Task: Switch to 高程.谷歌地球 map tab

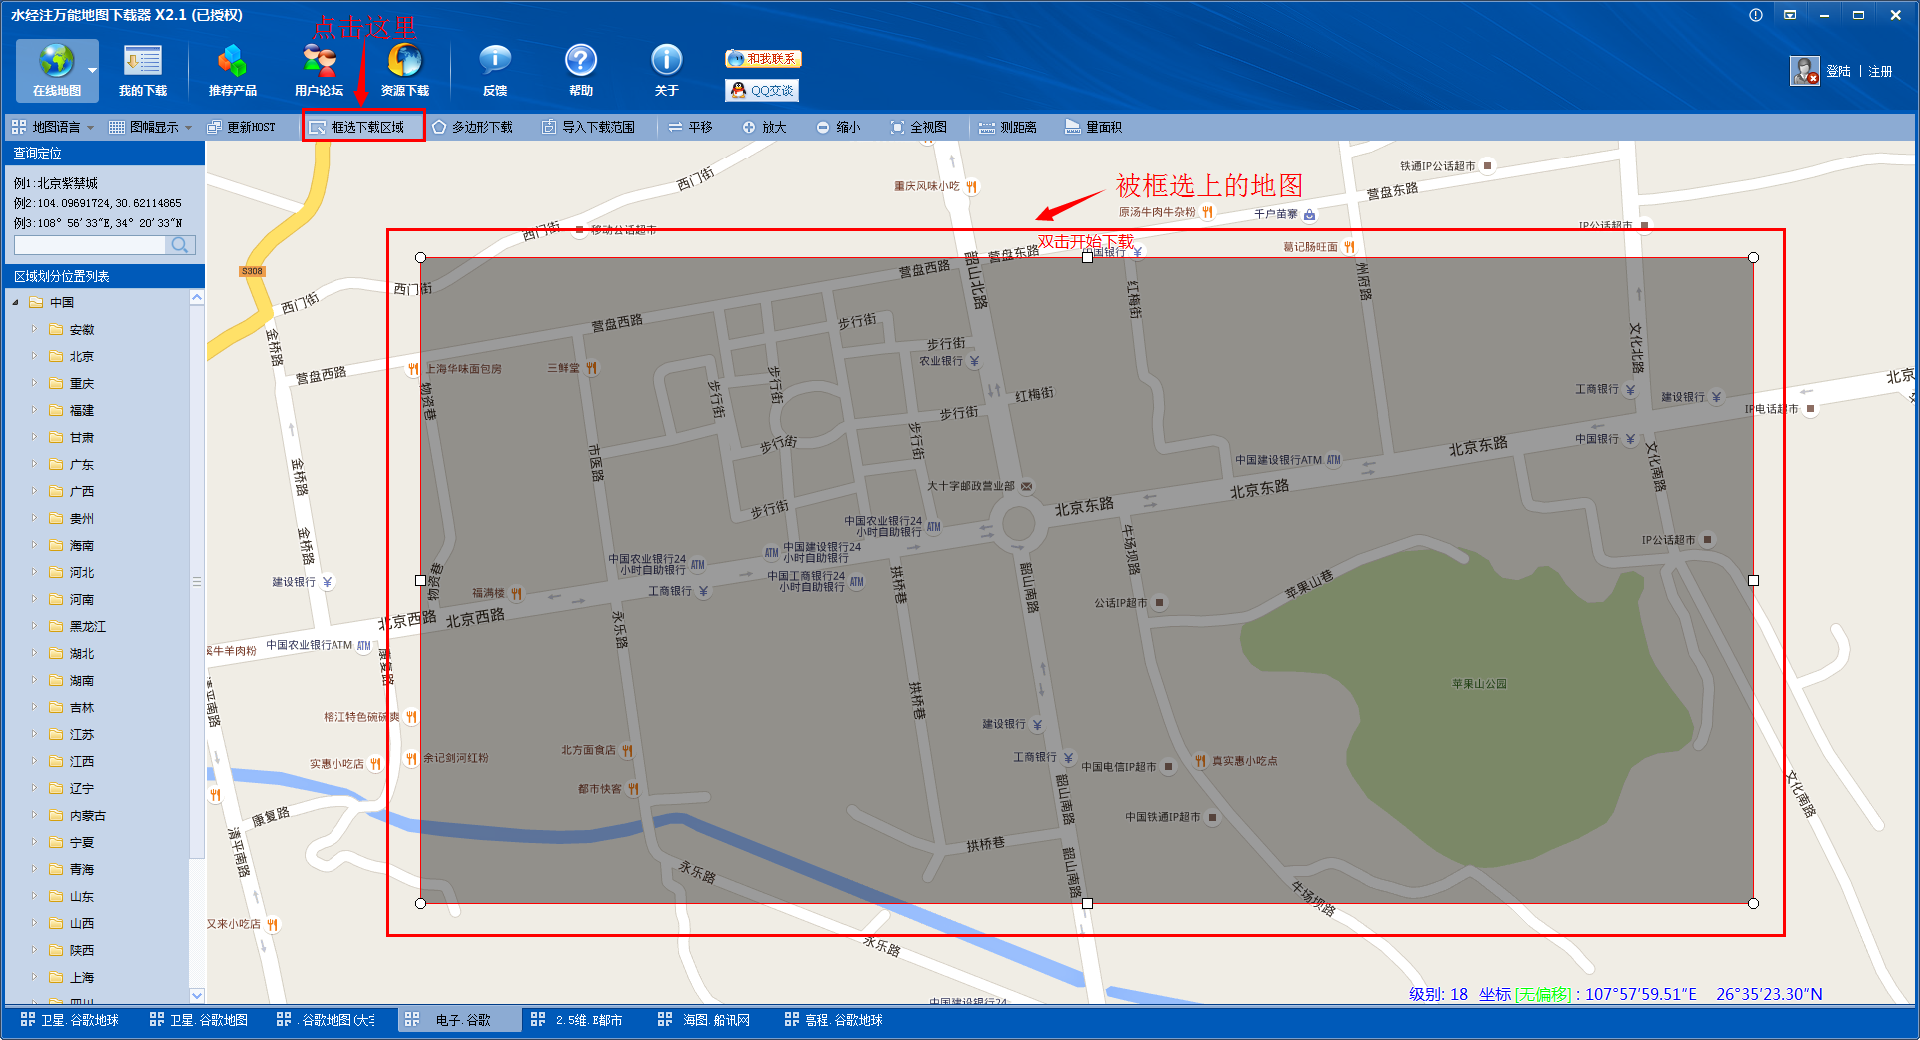Action: tap(834, 1020)
